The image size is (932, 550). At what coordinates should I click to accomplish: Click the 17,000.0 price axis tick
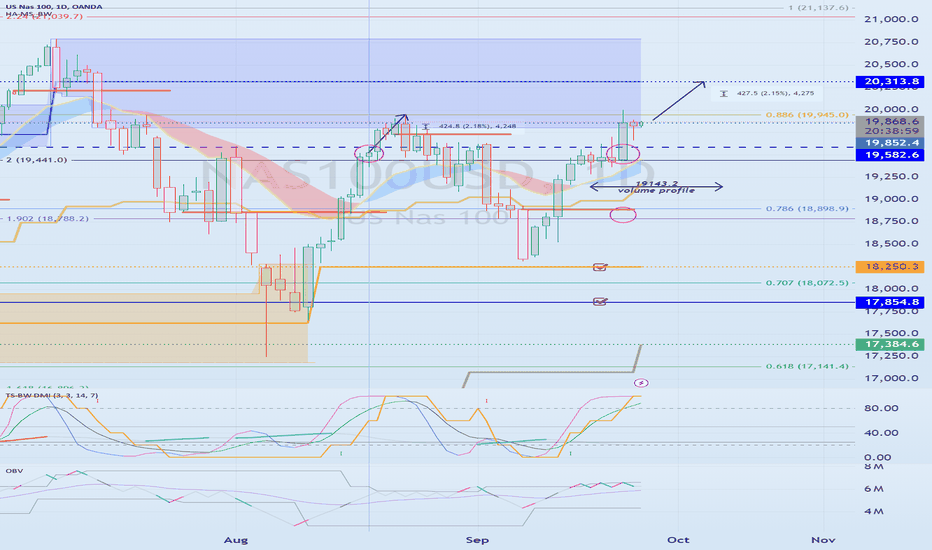coord(891,378)
